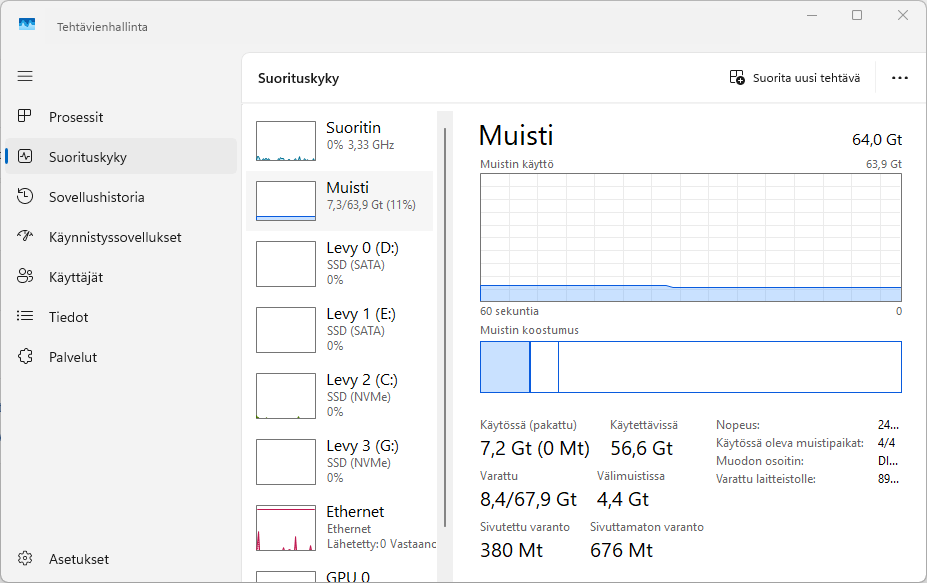
Task: Click the Tiedot details list icon
Action: click(26, 317)
